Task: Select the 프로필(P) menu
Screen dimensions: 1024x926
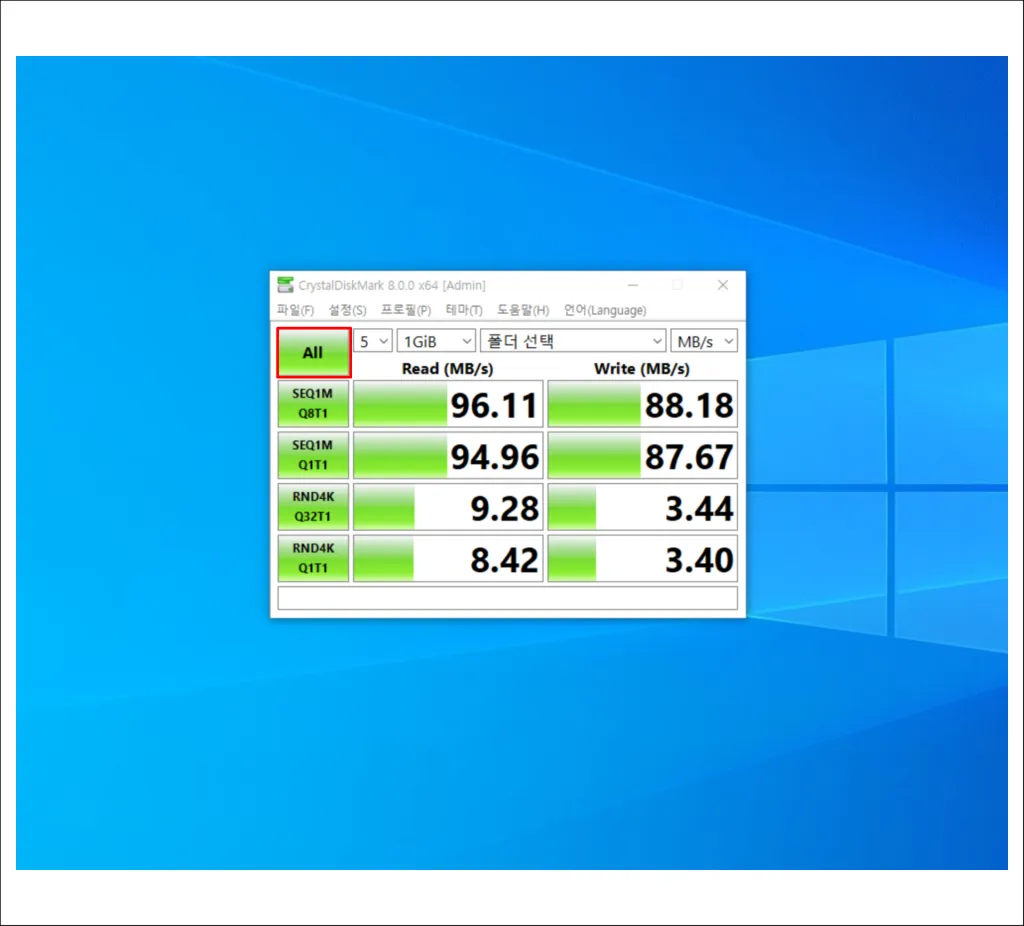Action: [x=405, y=310]
